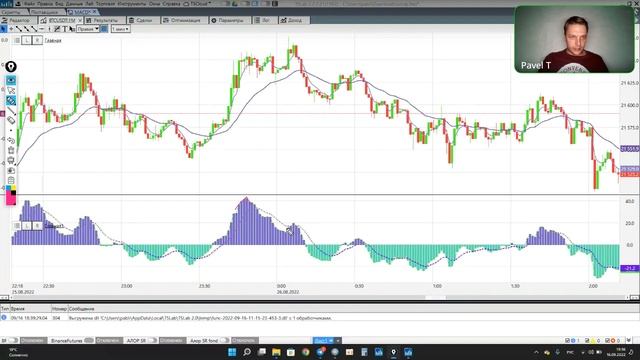Switch to the Параметры tab
The height and width of the screenshot is (360, 640).
pos(230,20)
